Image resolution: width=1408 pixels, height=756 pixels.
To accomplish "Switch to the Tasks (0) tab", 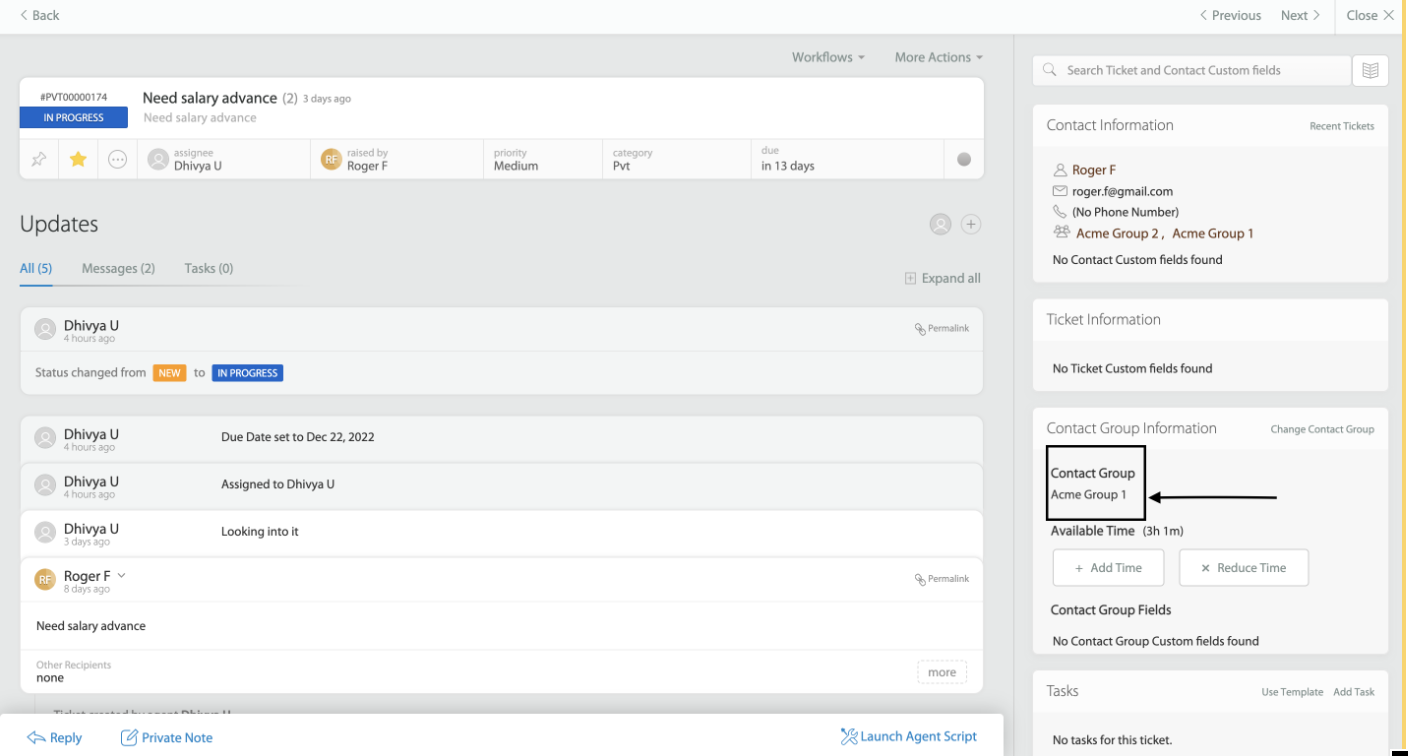I will coord(209,268).
